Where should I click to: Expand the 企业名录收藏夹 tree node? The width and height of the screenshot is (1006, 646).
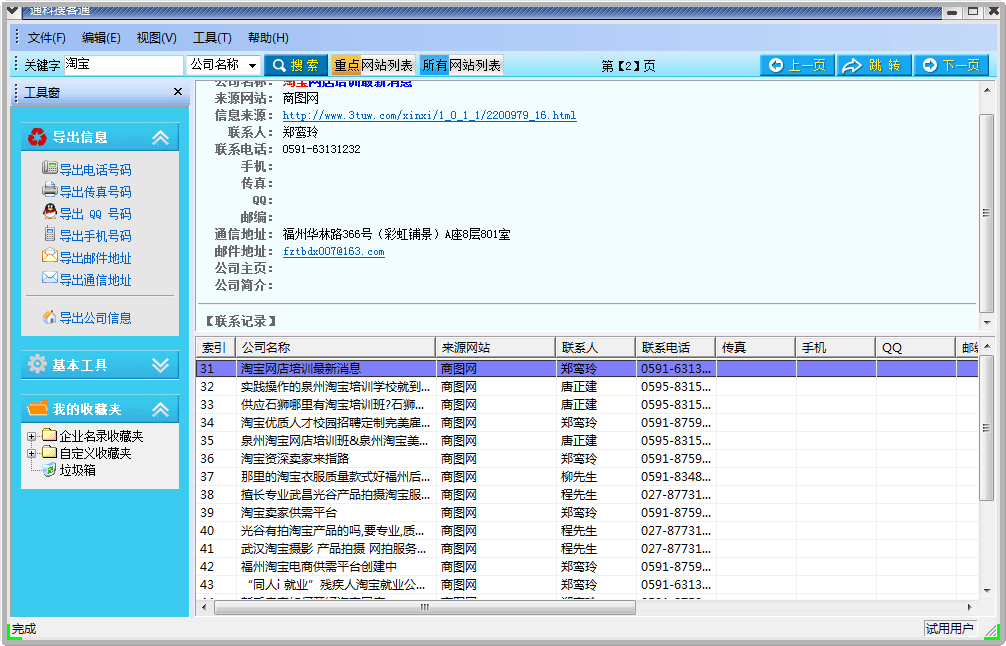click(31, 436)
